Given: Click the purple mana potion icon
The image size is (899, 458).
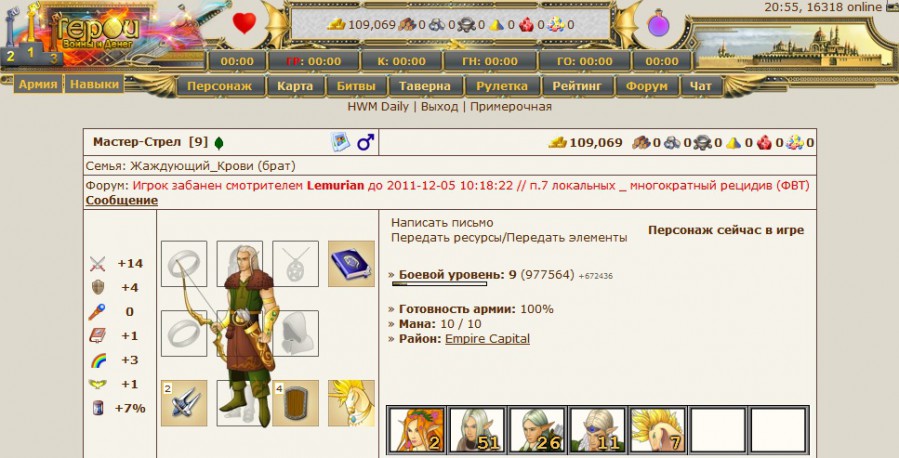Looking at the screenshot, I should click(x=658, y=24).
